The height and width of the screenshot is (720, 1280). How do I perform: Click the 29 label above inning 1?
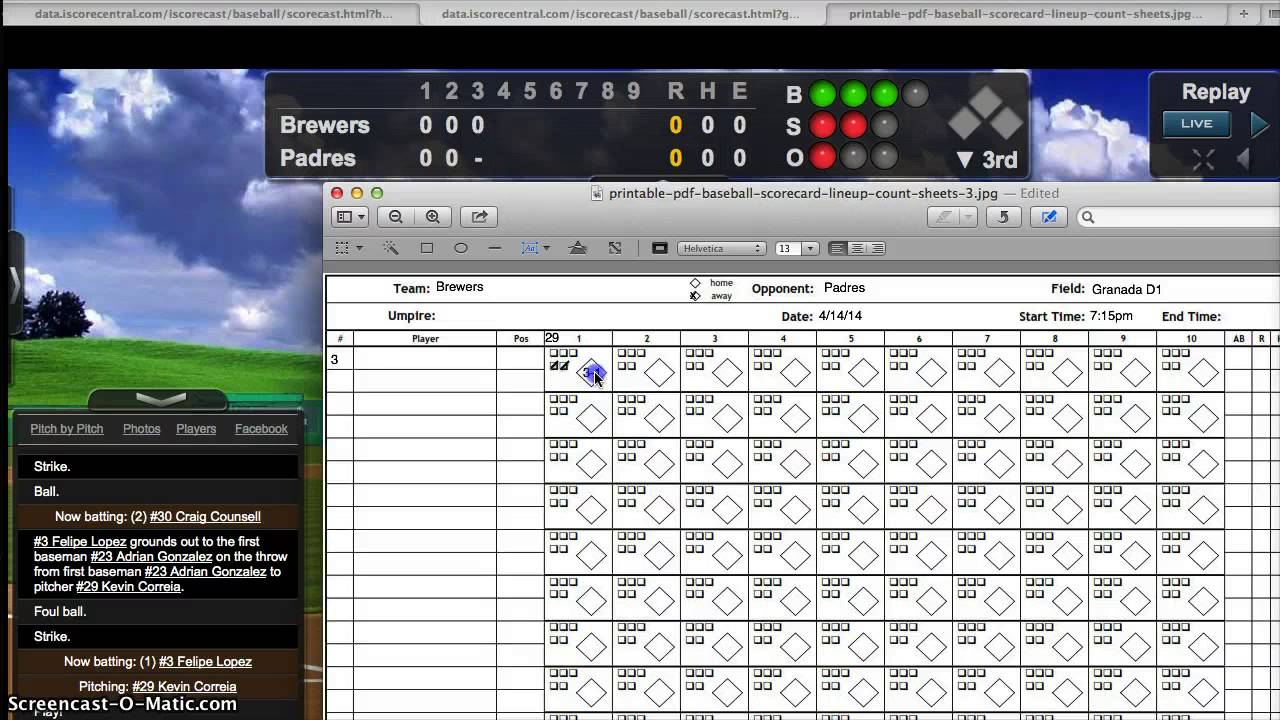(552, 338)
